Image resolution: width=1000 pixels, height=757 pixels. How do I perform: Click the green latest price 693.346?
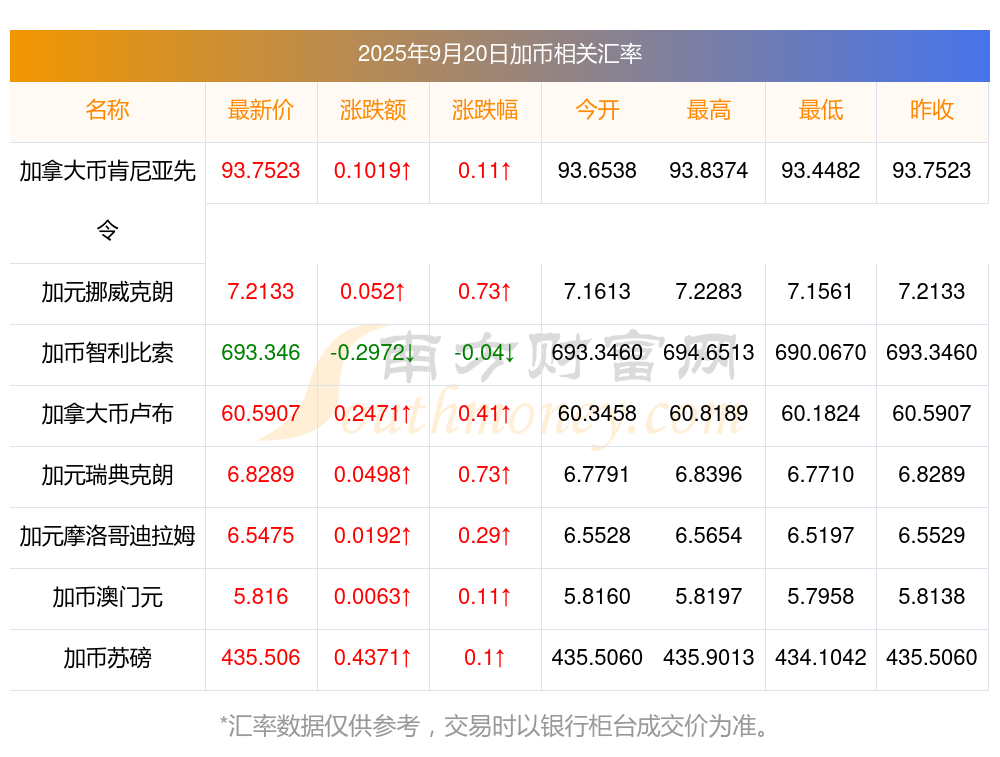261,352
